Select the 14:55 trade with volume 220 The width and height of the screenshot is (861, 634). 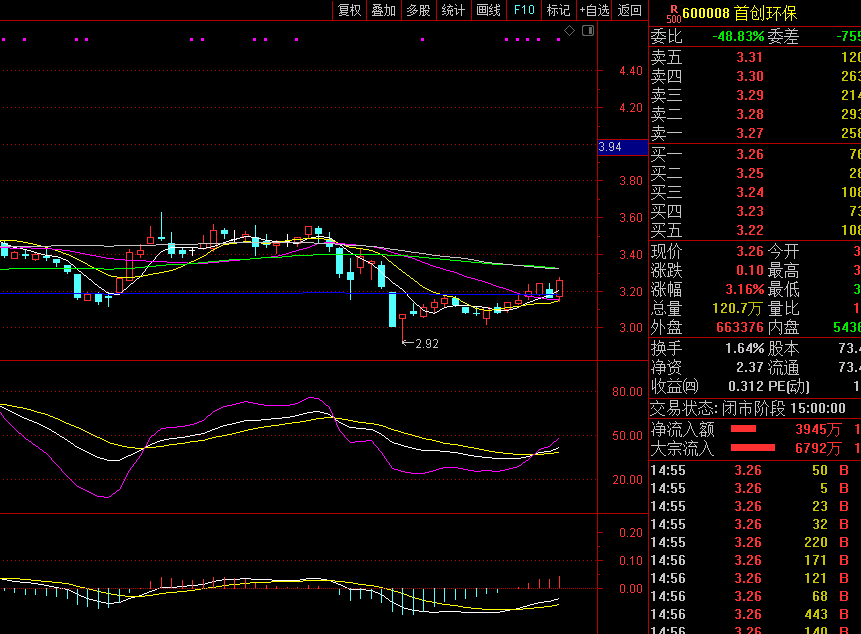(x=755, y=542)
